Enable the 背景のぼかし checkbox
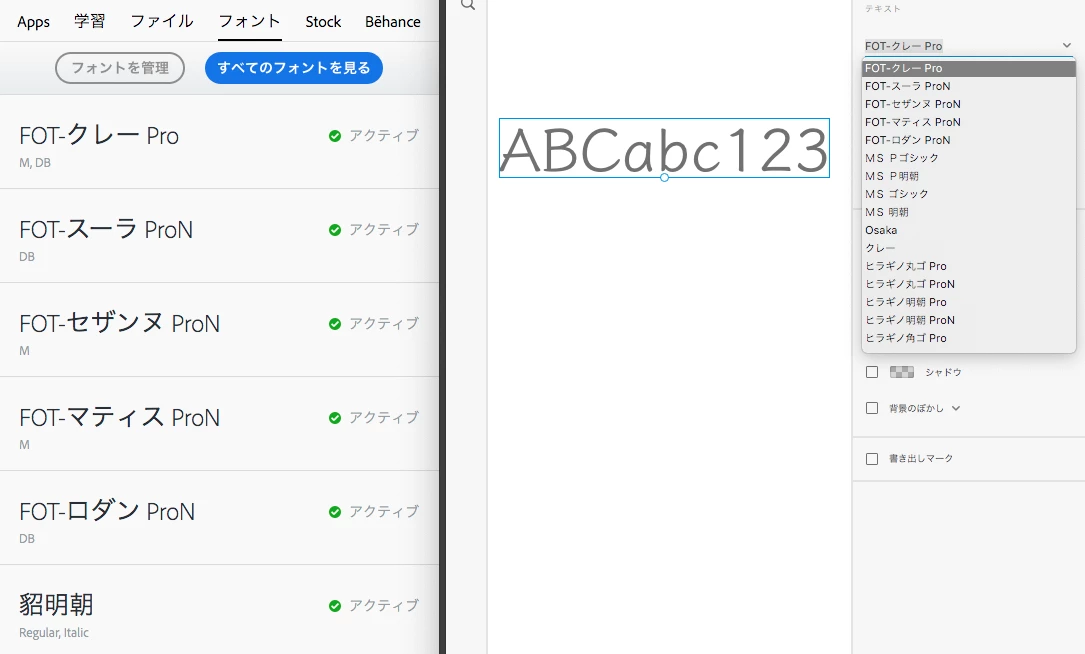1085x654 pixels. tap(872, 408)
